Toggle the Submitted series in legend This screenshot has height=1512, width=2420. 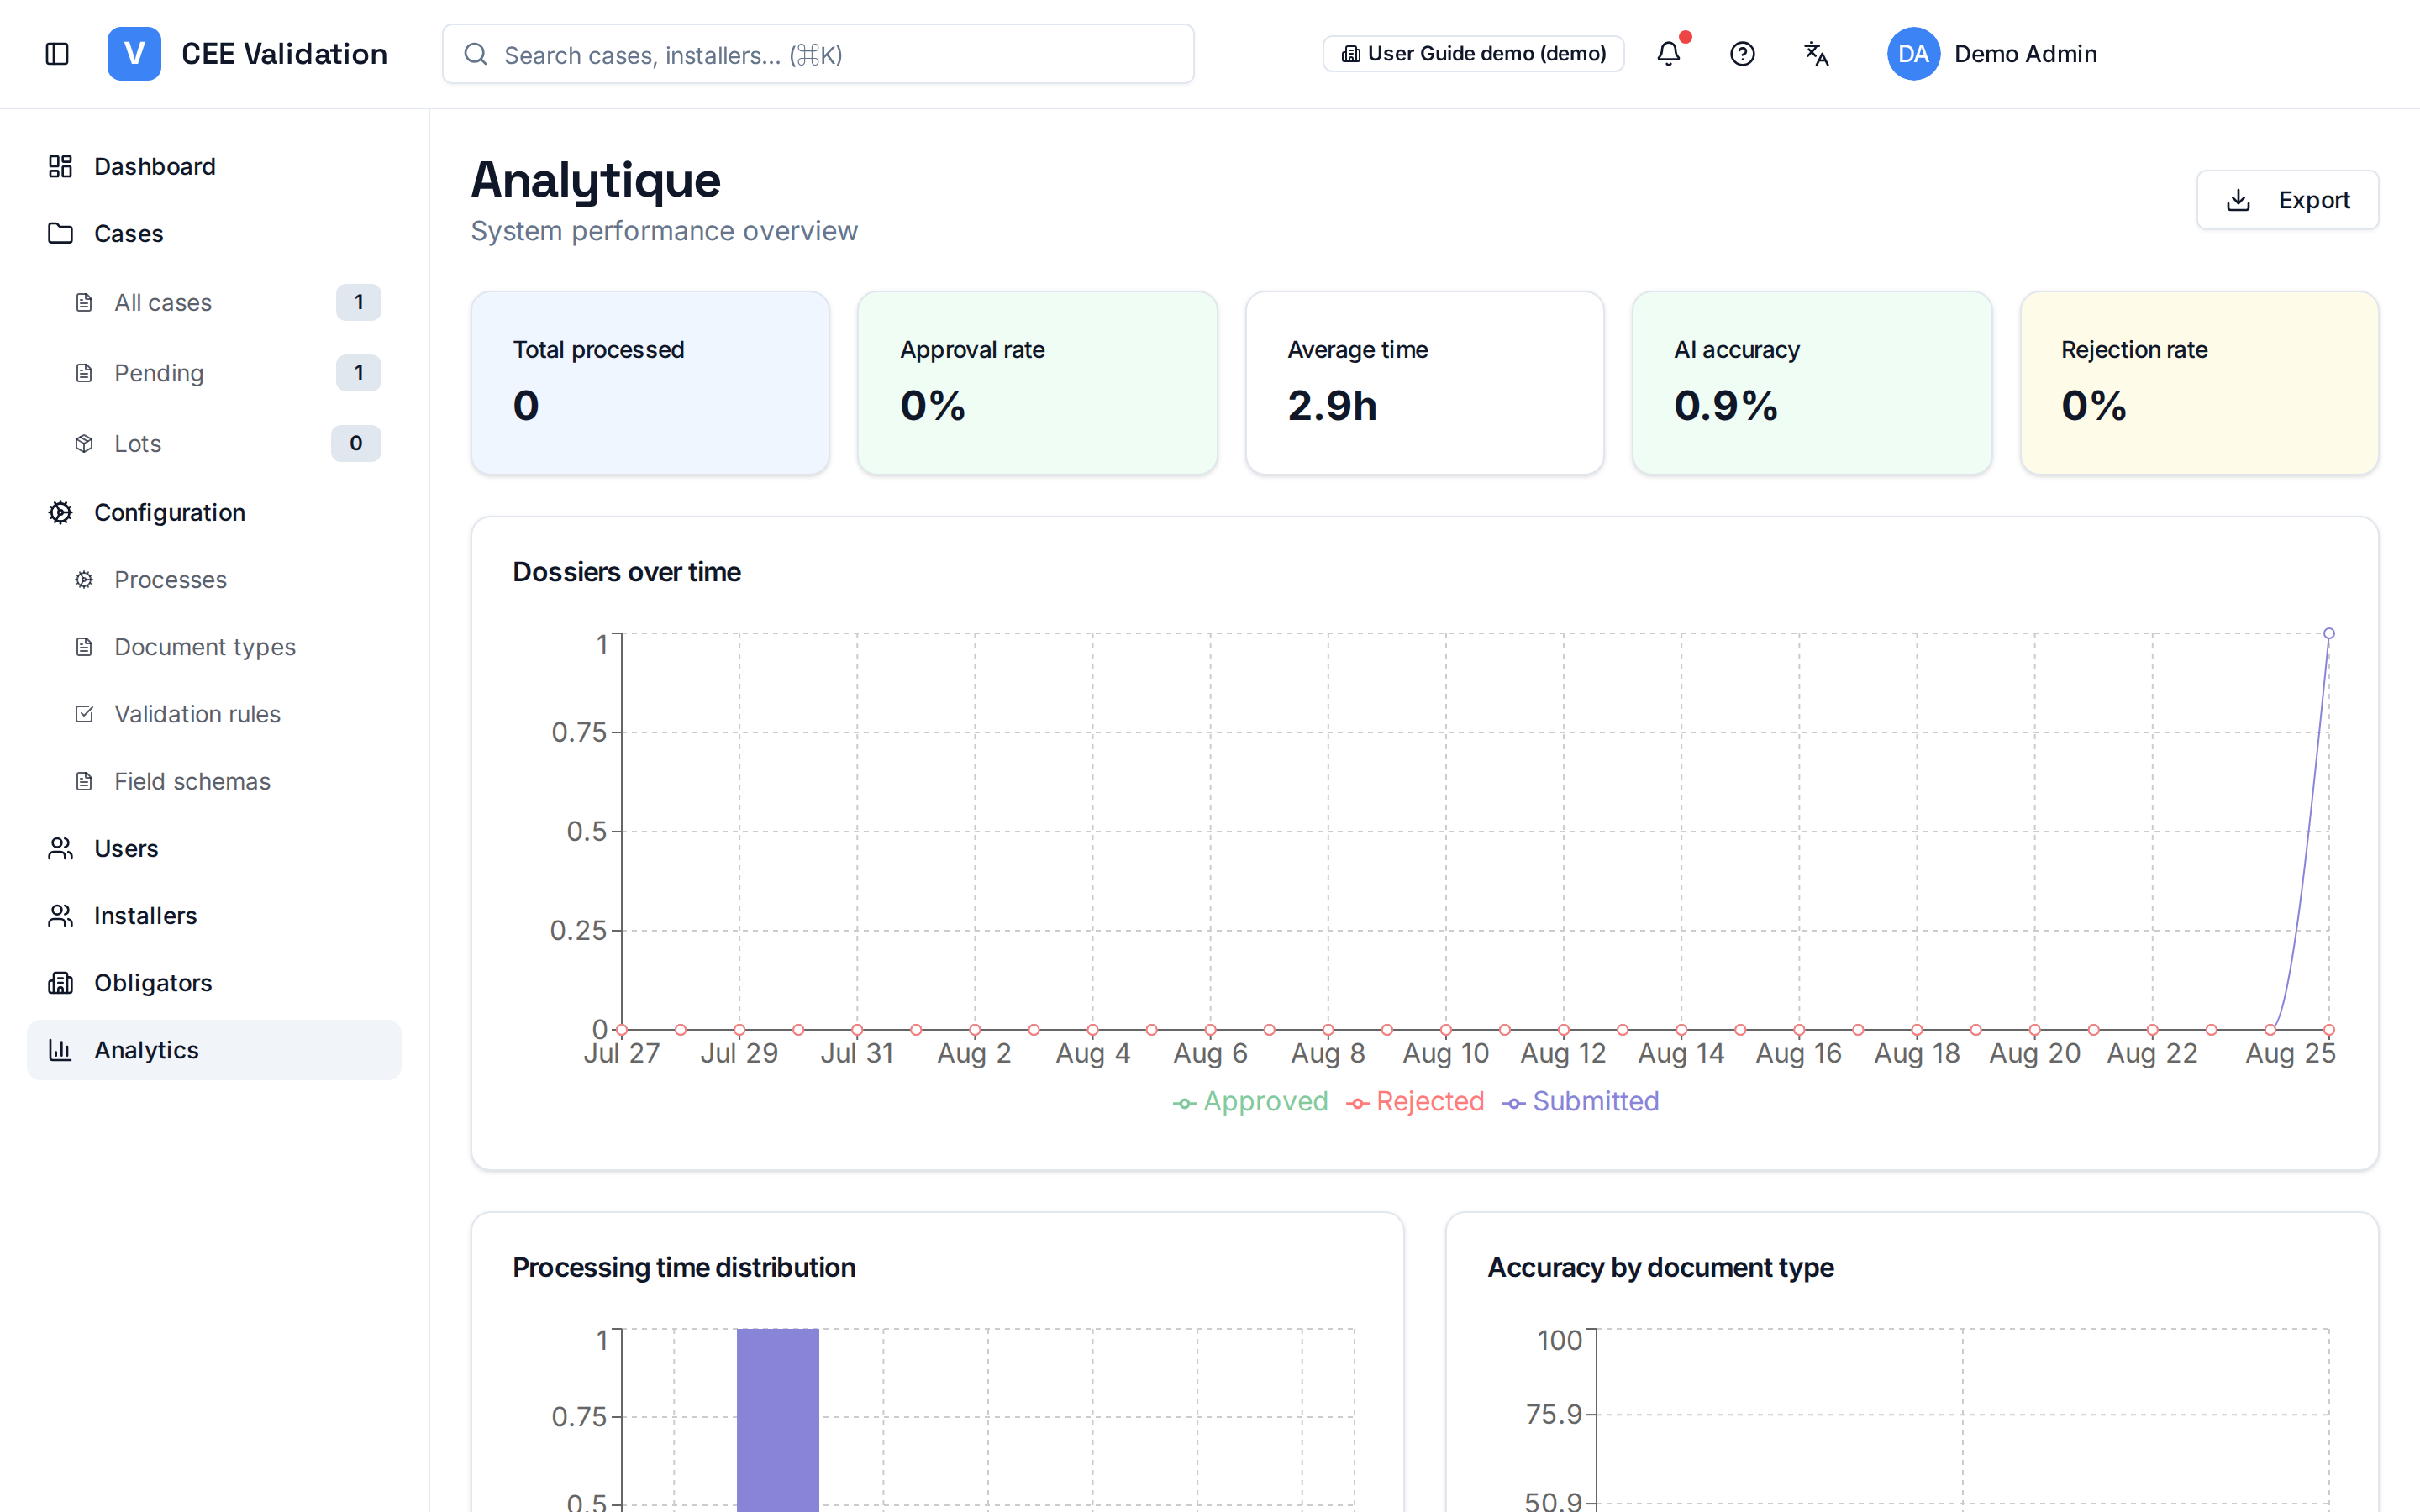pyautogui.click(x=1581, y=1101)
